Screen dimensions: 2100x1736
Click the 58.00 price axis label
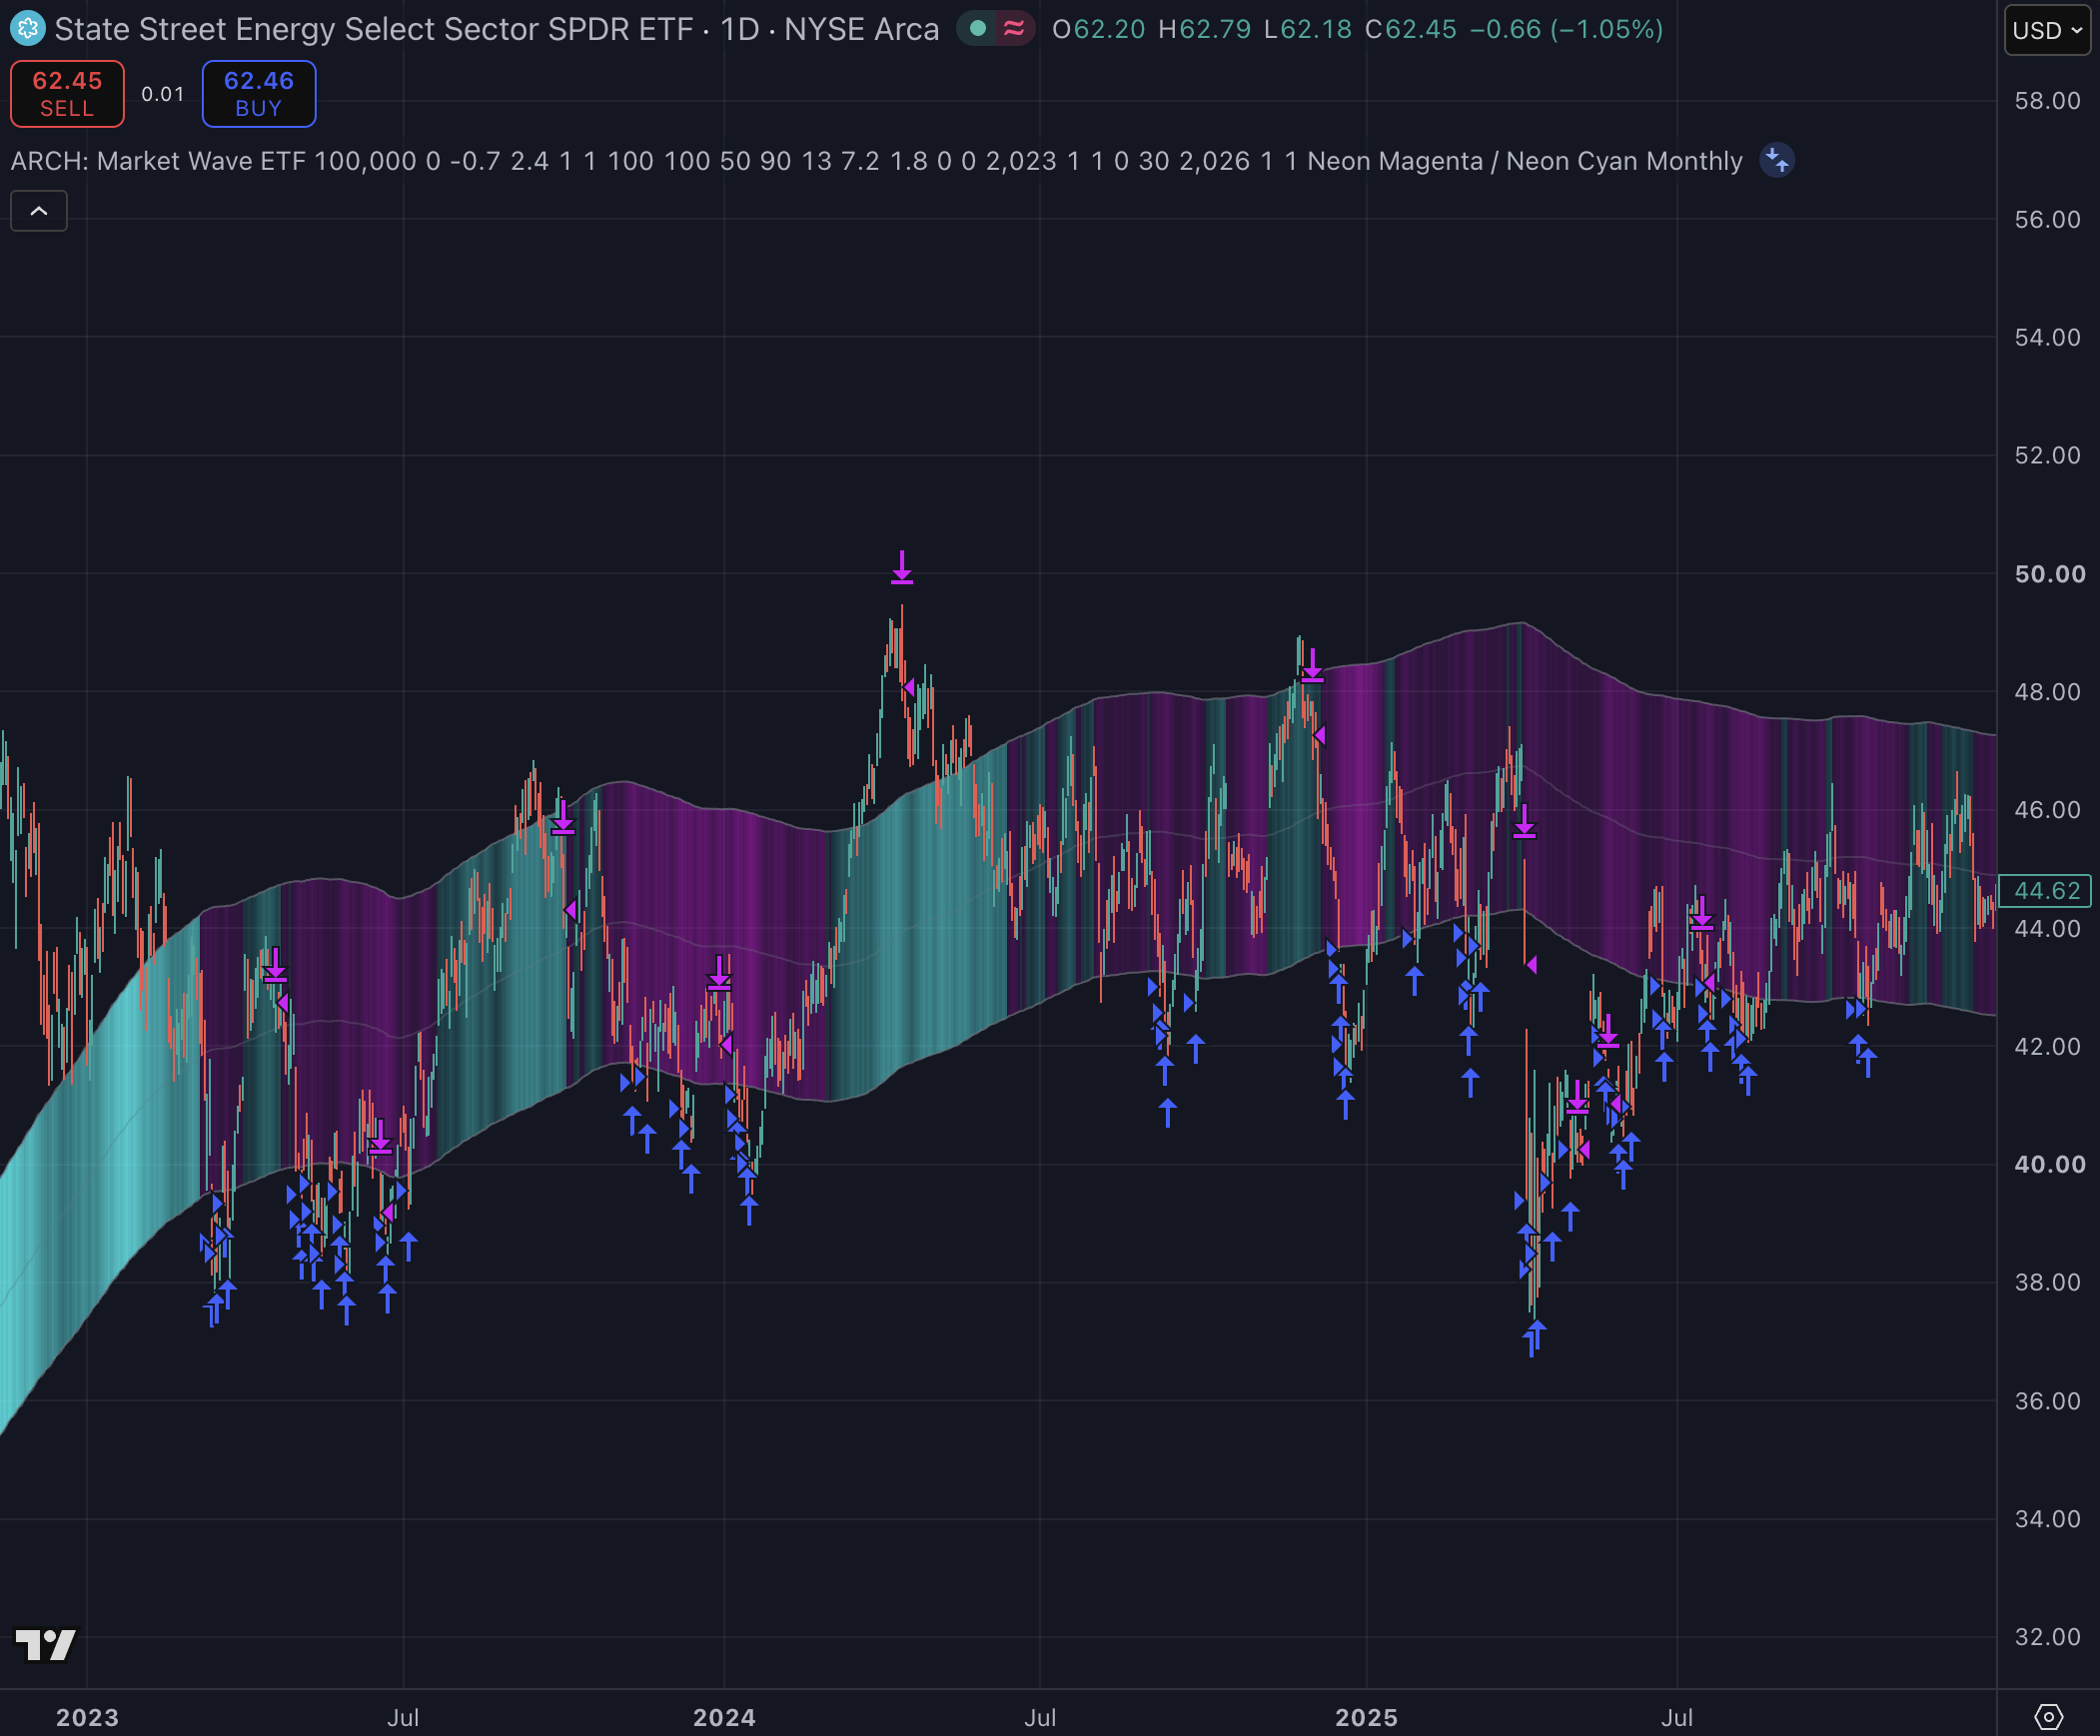pyautogui.click(x=2047, y=100)
